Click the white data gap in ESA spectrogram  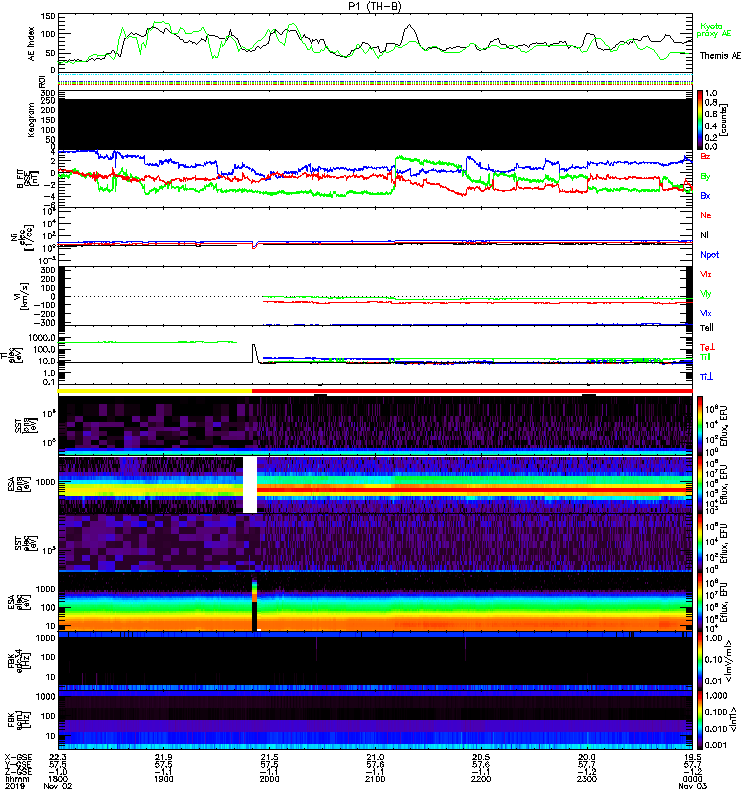click(x=250, y=485)
